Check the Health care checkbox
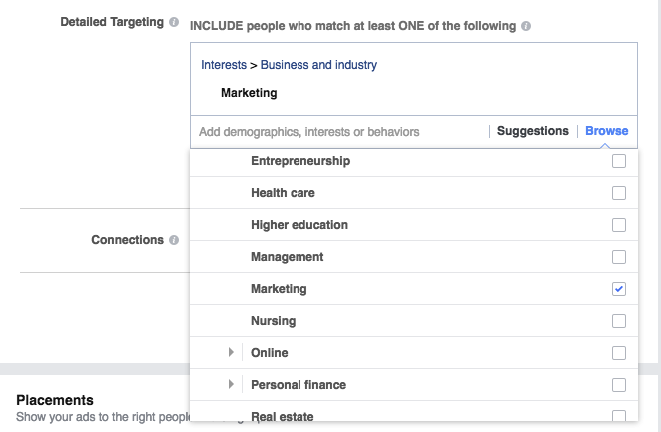The width and height of the screenshot is (661, 432). click(618, 193)
